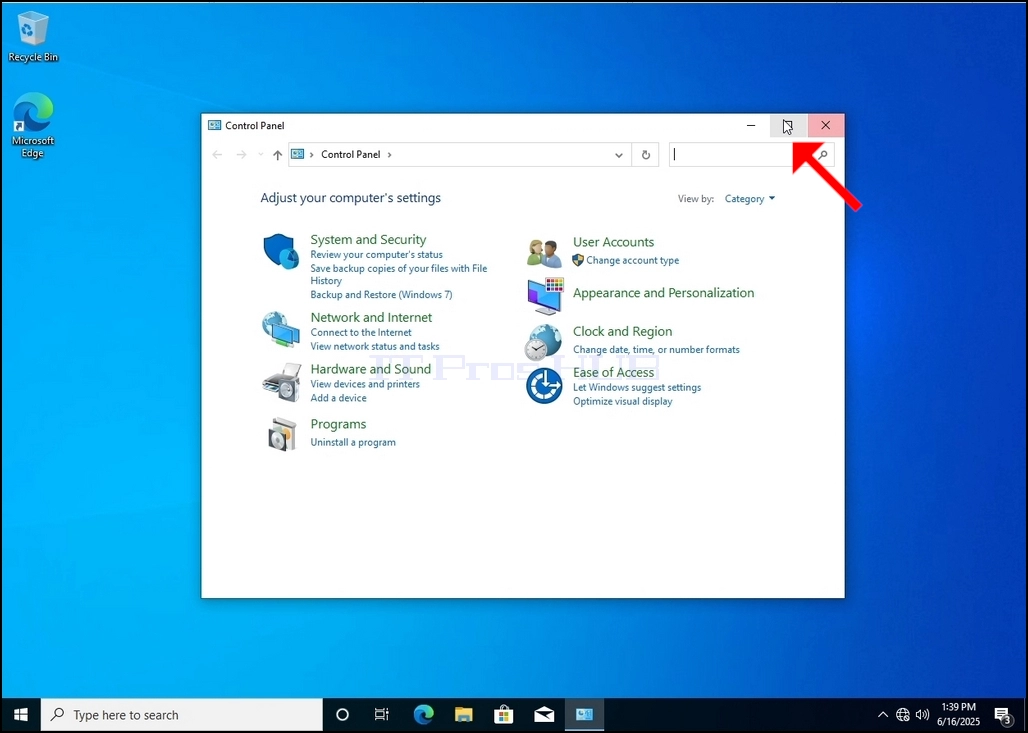Open Backup and Restore (Windows 7)

(x=382, y=294)
